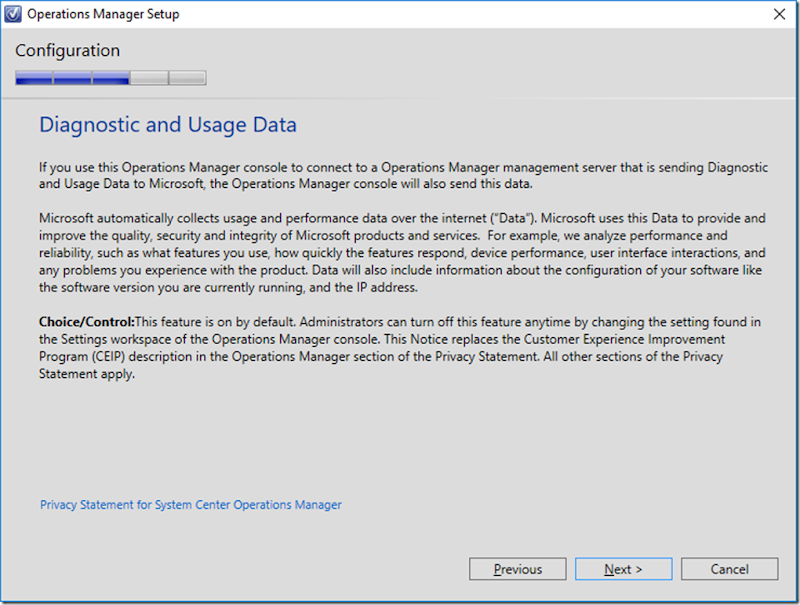800x605 pixels.
Task: Click the Operations Manager Setup title bar icon
Action: point(13,15)
